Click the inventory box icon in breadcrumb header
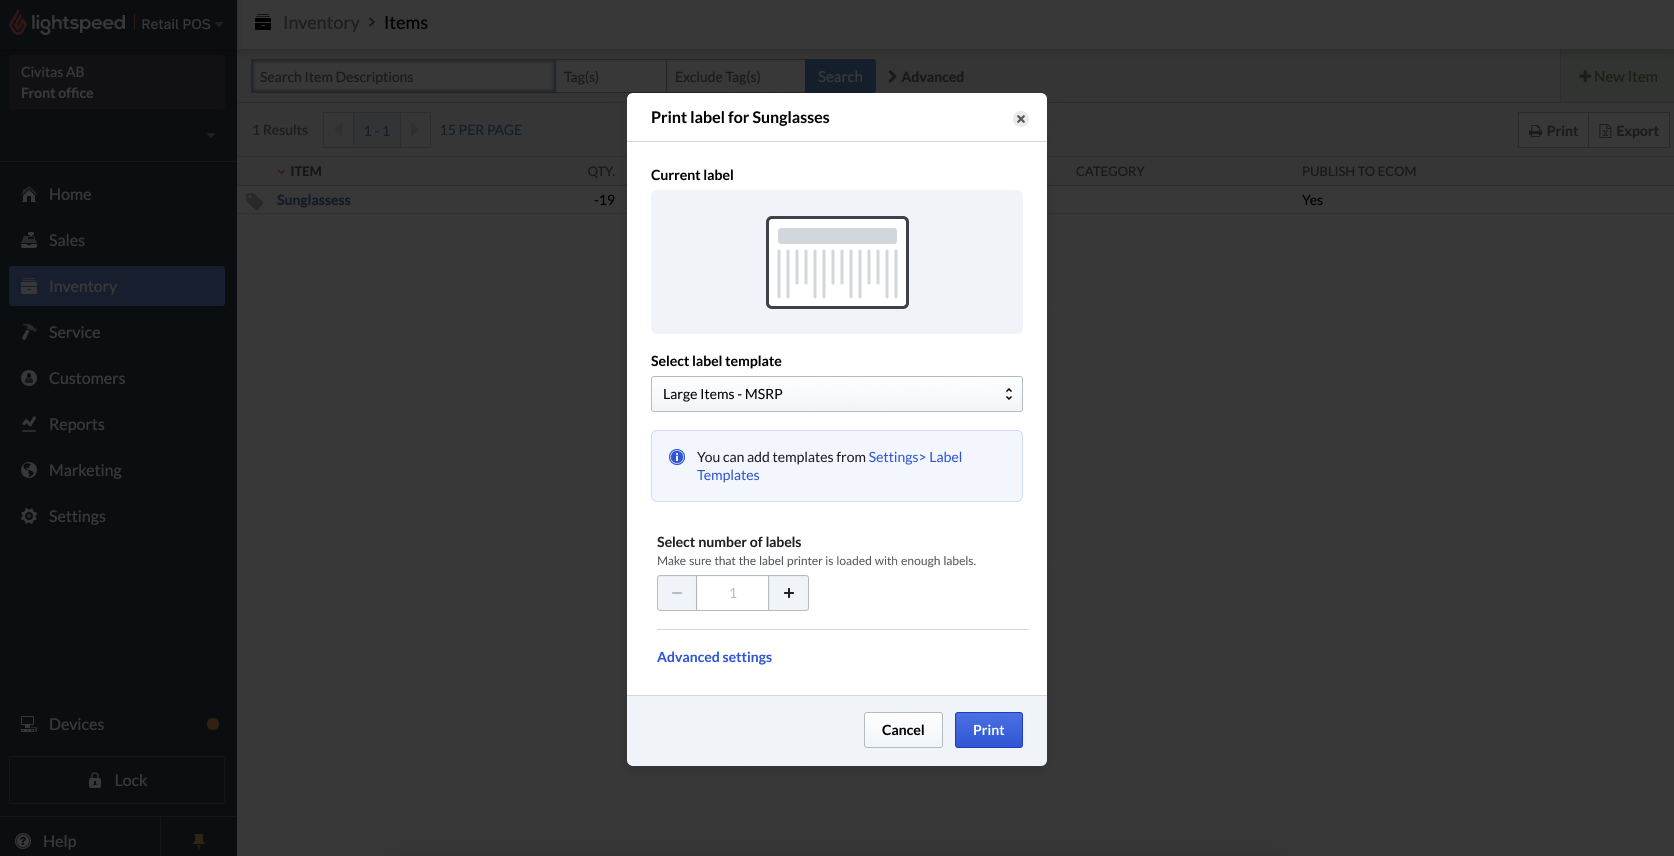The image size is (1674, 856). (x=263, y=22)
